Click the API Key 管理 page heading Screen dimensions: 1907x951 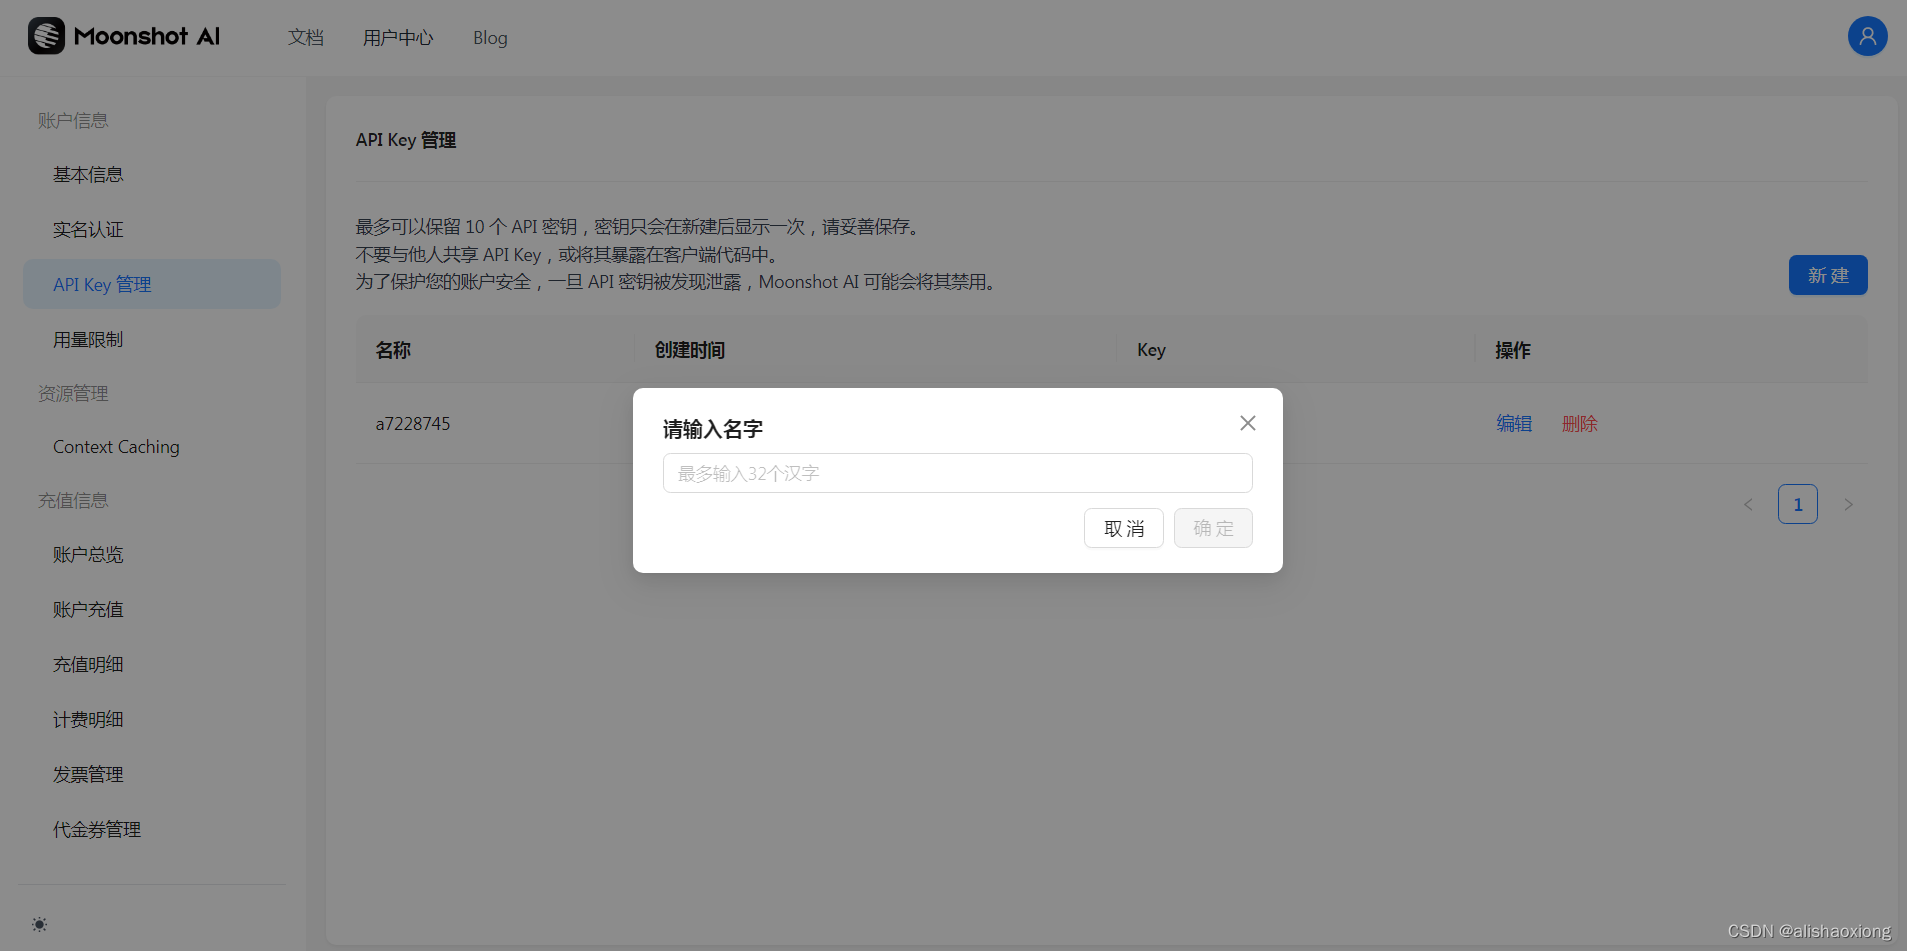coord(406,140)
